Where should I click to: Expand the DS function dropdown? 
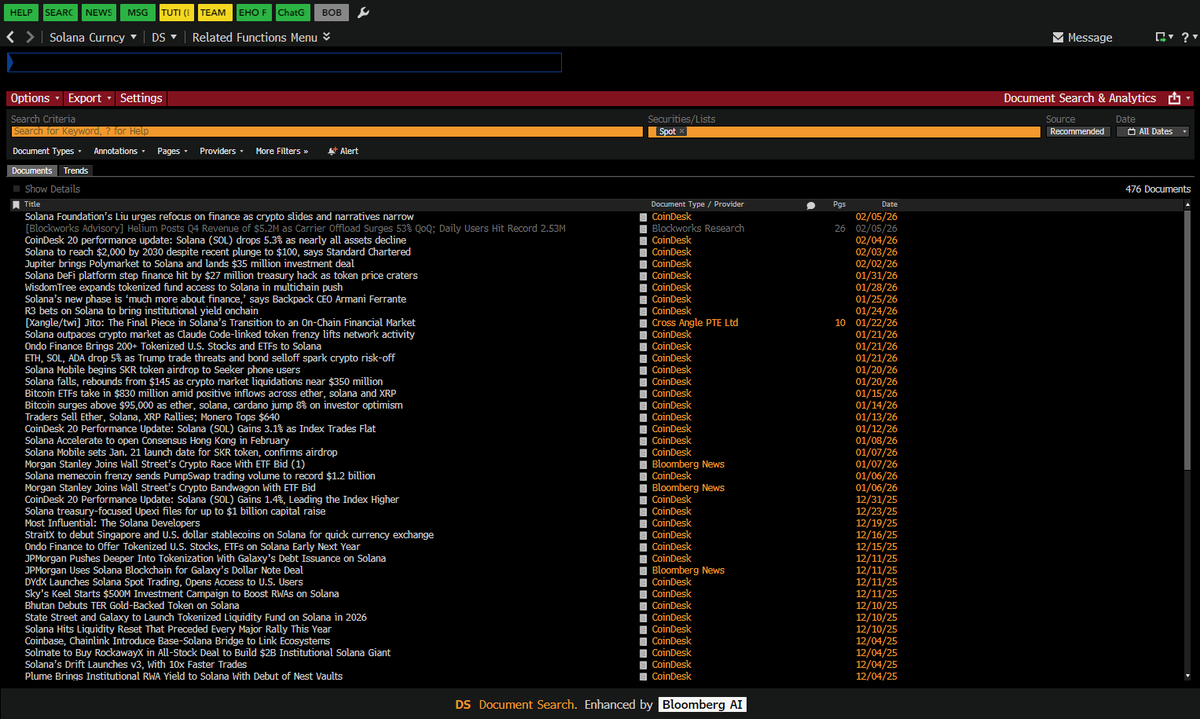(164, 37)
